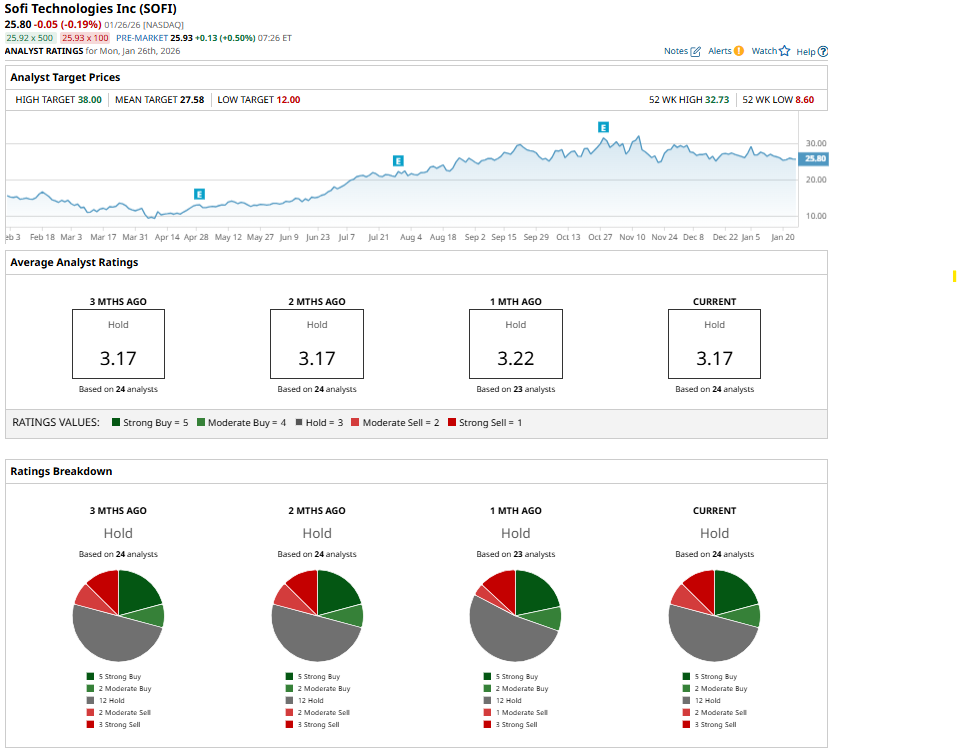The height and width of the screenshot is (751, 958).
Task: Open the Notes pencil icon
Action: point(696,51)
